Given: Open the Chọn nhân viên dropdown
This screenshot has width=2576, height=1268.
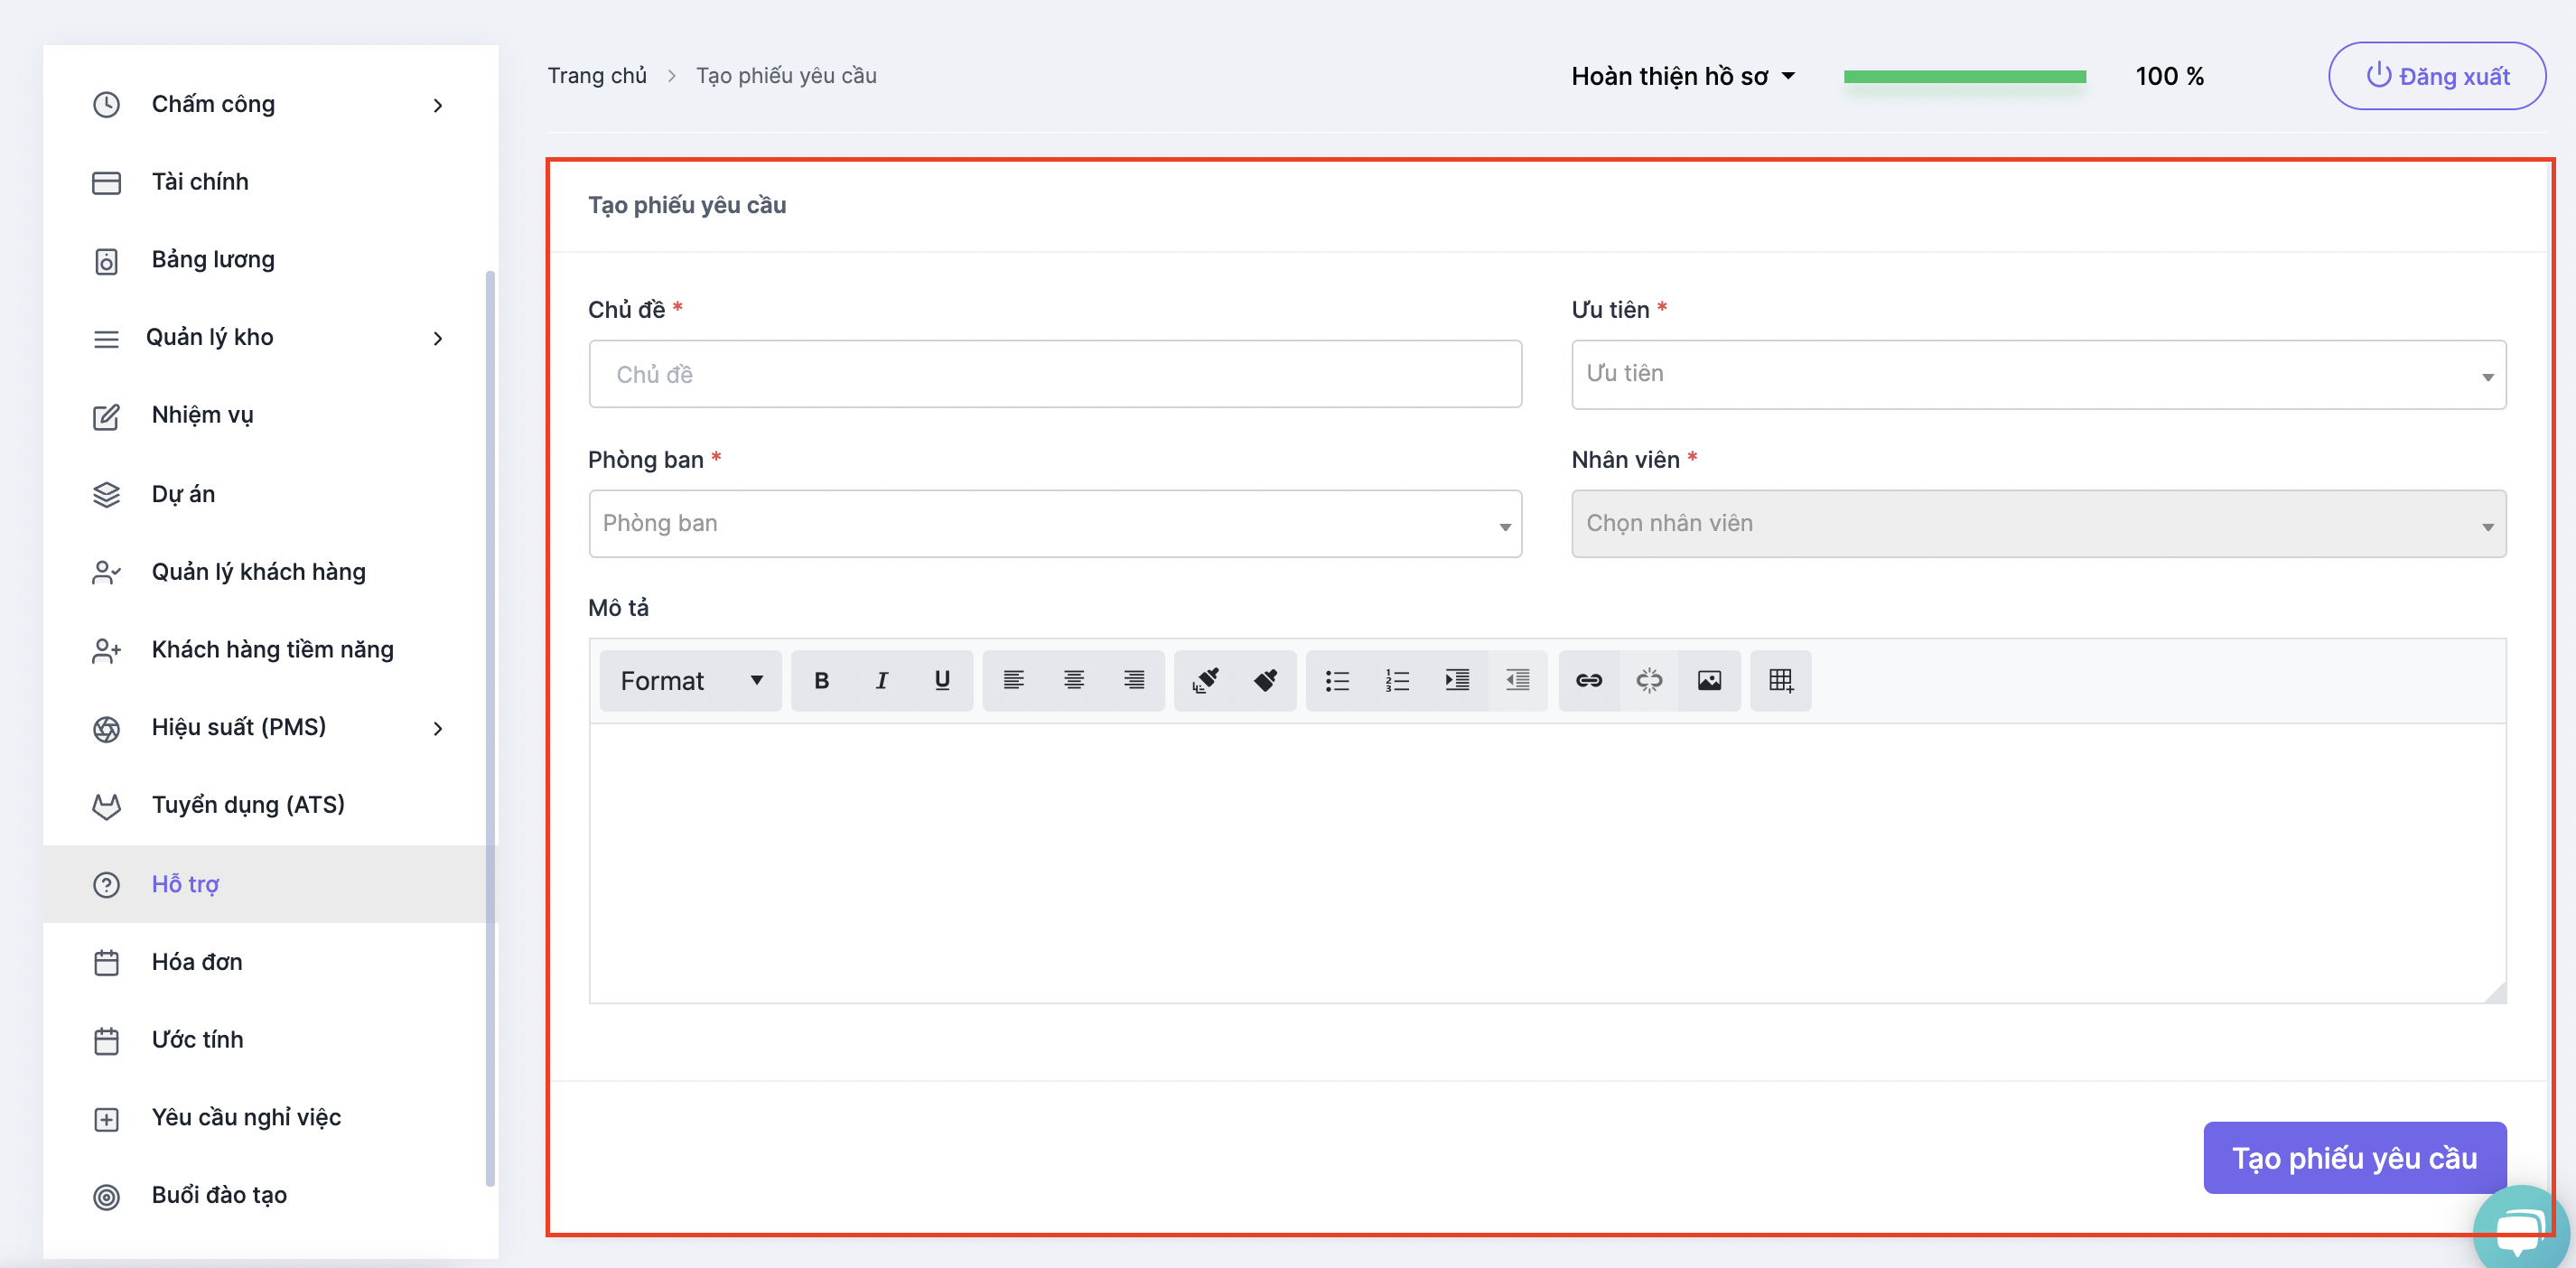Looking at the screenshot, I should [2038, 523].
